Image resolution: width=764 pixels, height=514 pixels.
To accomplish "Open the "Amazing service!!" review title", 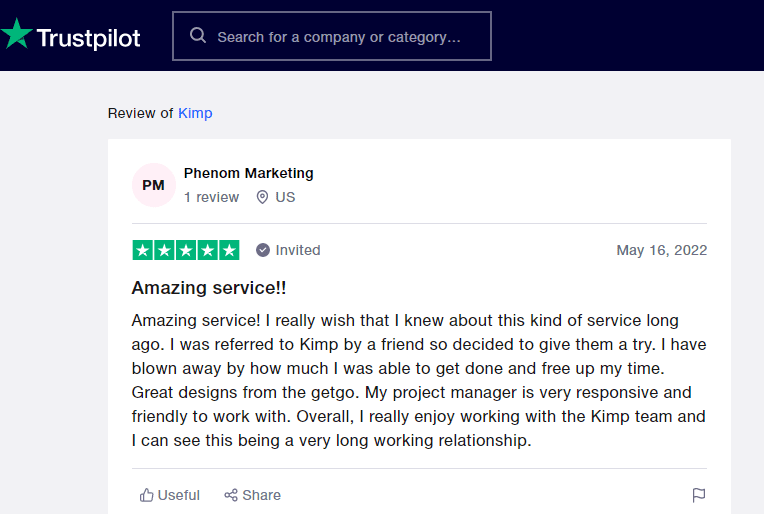I will pos(209,288).
